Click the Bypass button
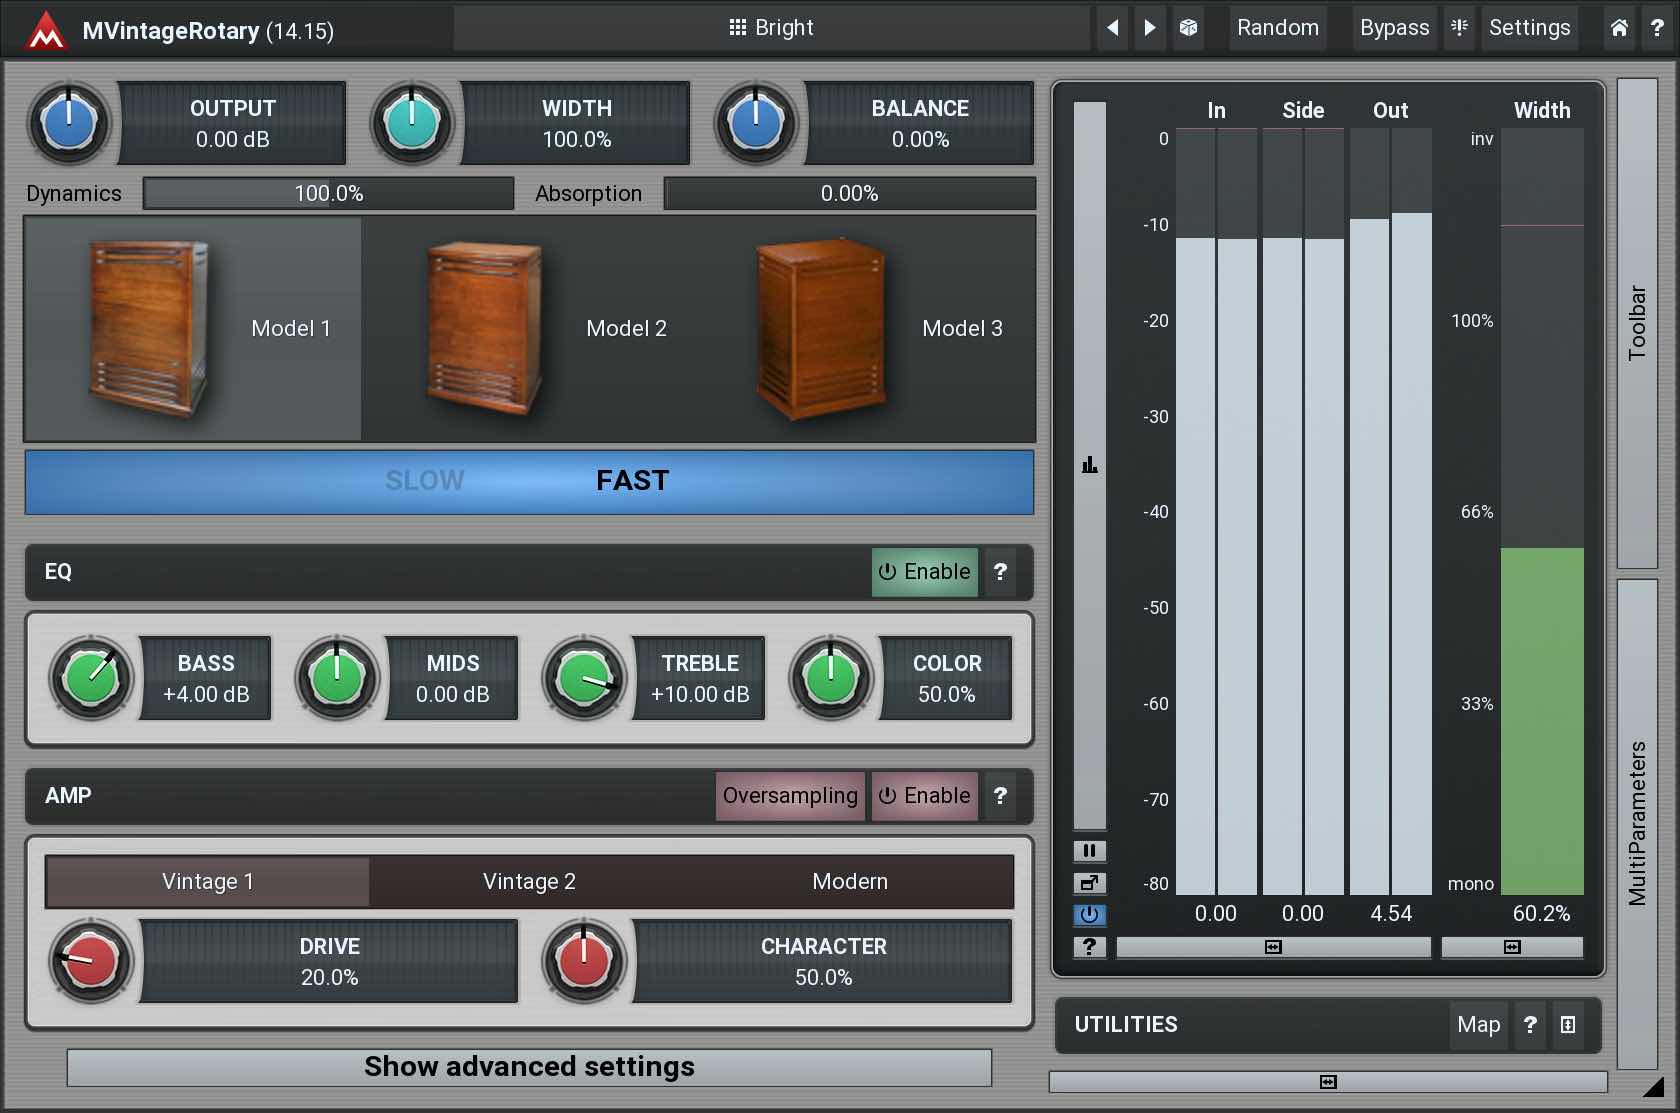This screenshot has width=1680, height=1113. (1394, 28)
